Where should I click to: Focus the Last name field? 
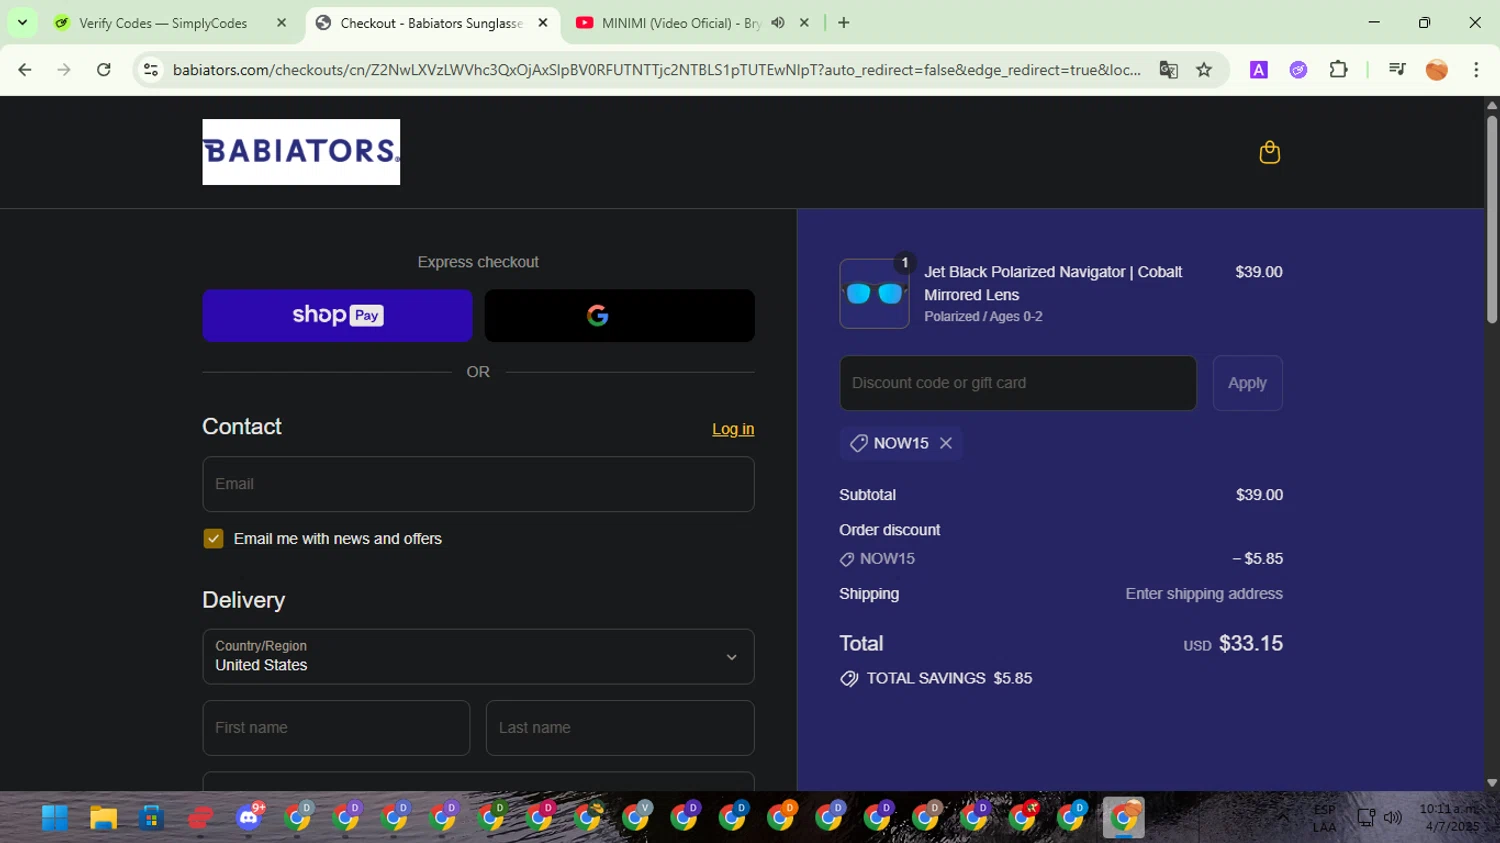(x=620, y=728)
